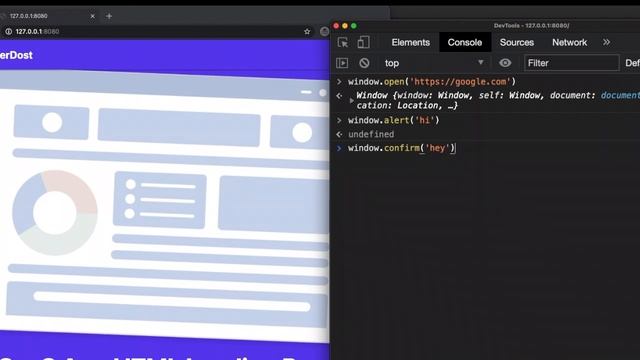The width and height of the screenshot is (640, 360).
Task: Minimize DevTools with yellow button
Action: tap(345, 26)
